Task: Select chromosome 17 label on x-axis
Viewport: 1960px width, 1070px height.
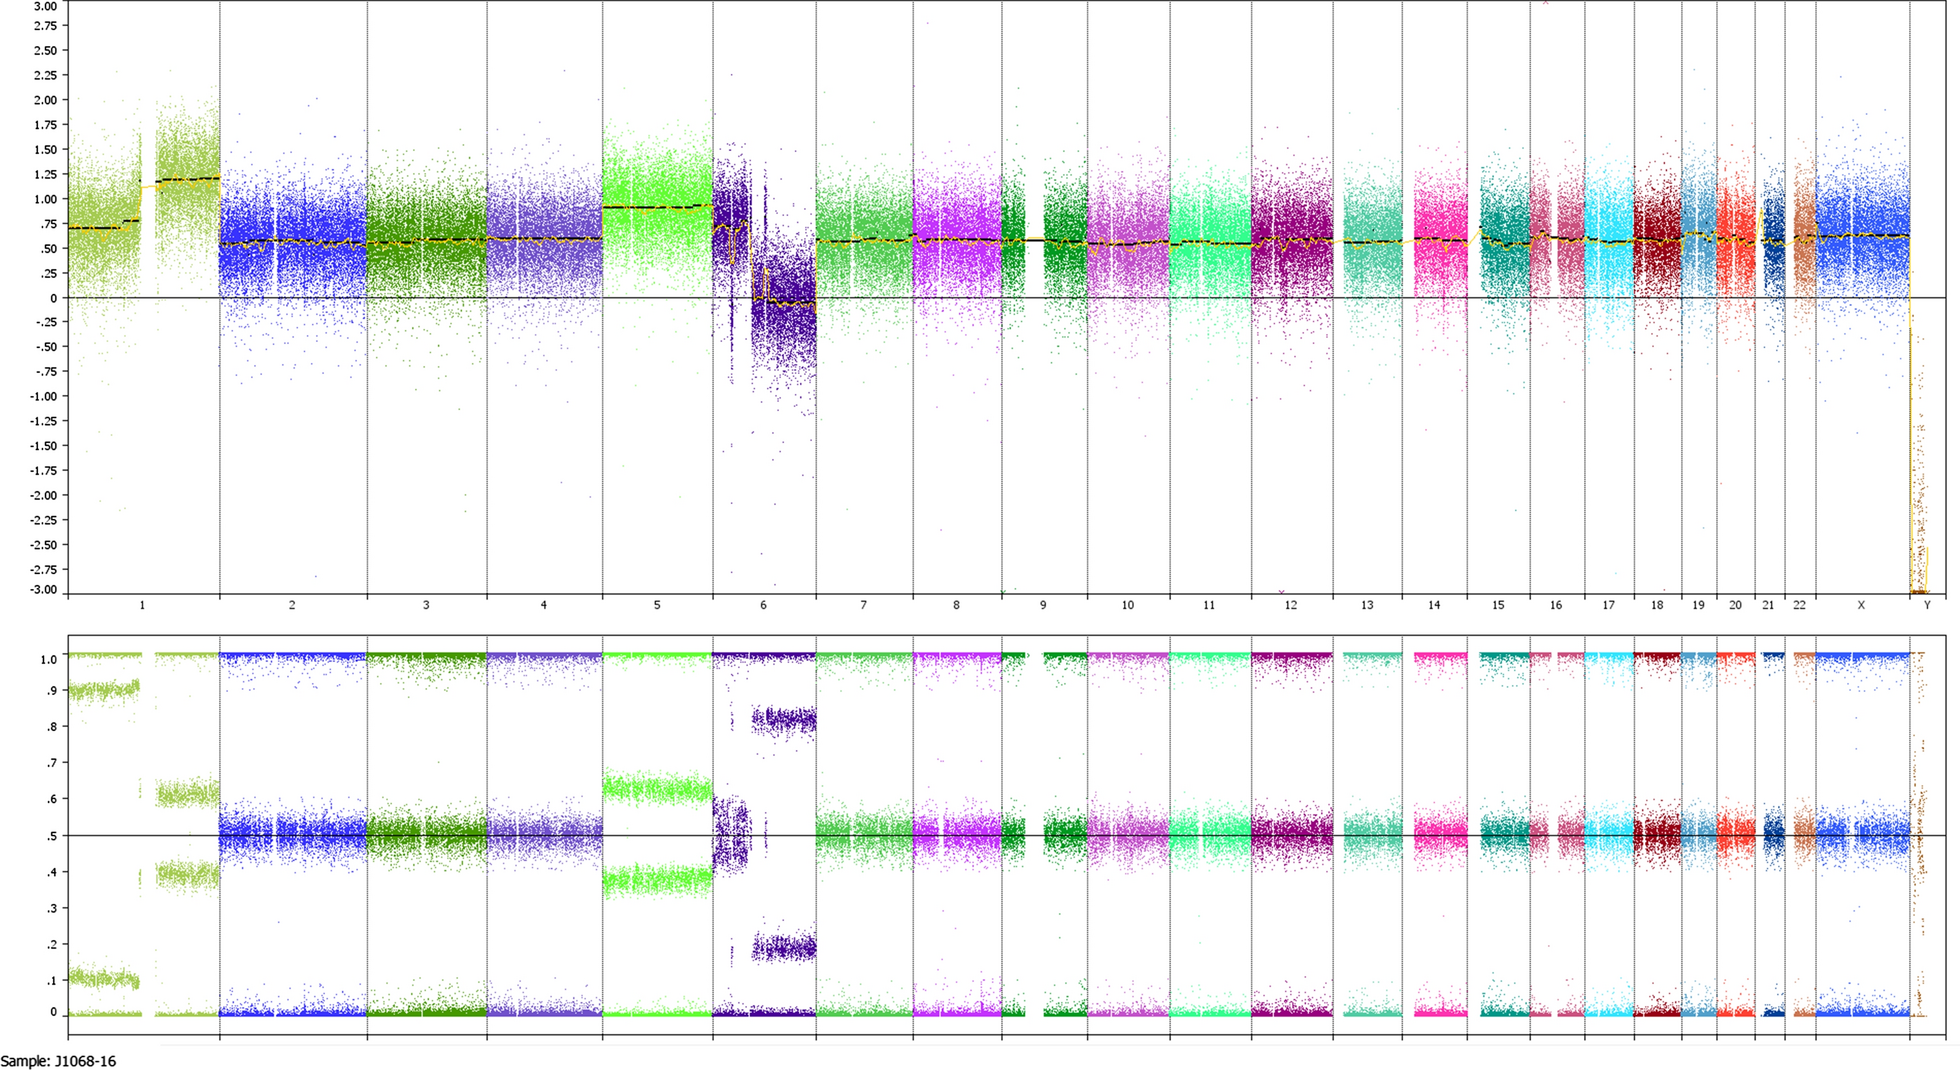Action: (1608, 605)
